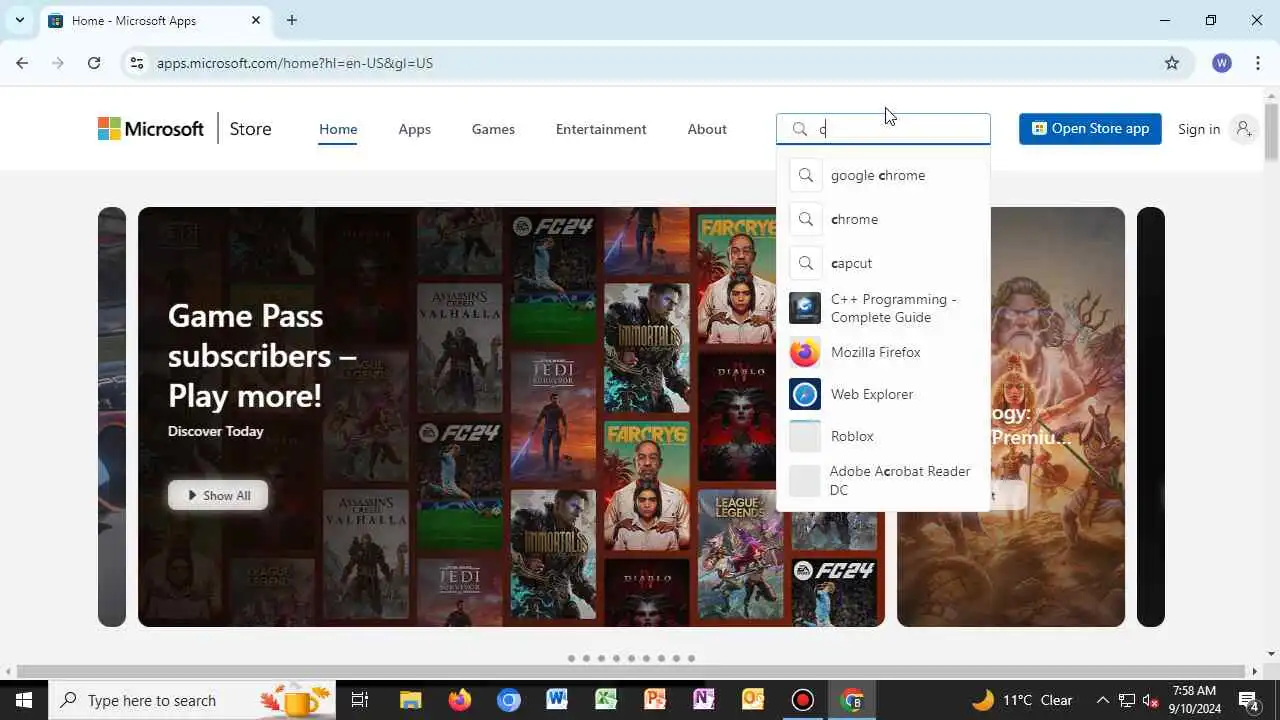Click the Discover Today text
Viewport: 1280px width, 720px height.
(216, 431)
